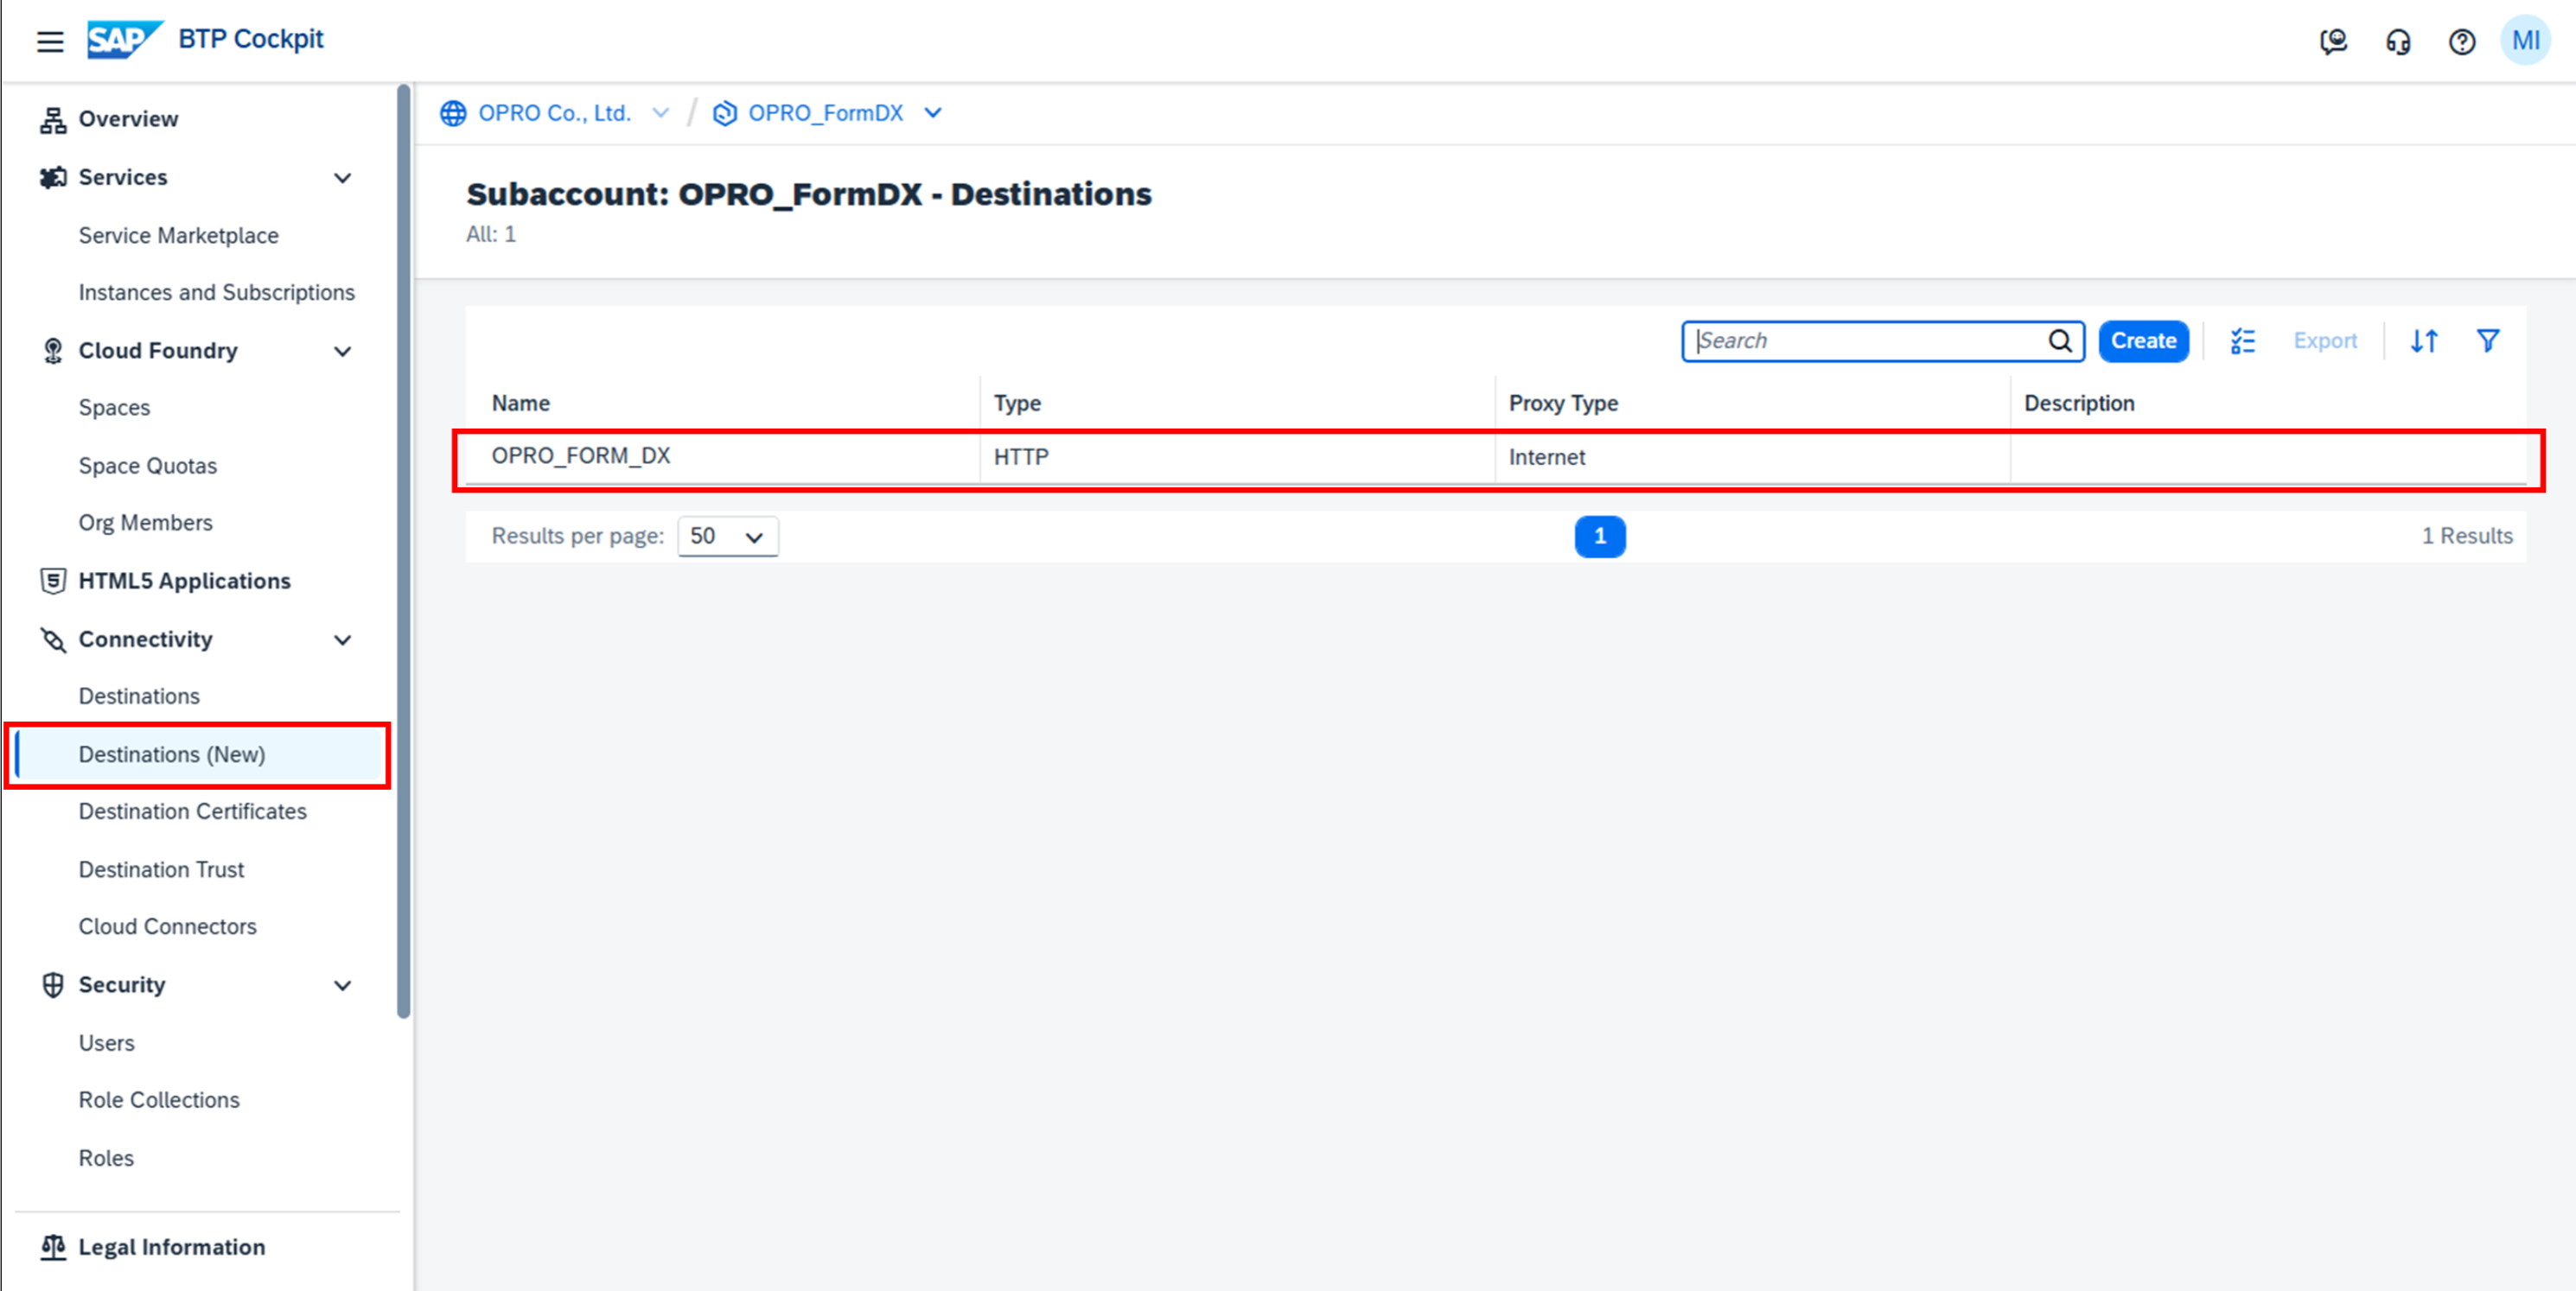Viewport: 2576px width, 1291px height.
Task: Open the hamburger navigation menu icon
Action: click(50, 41)
